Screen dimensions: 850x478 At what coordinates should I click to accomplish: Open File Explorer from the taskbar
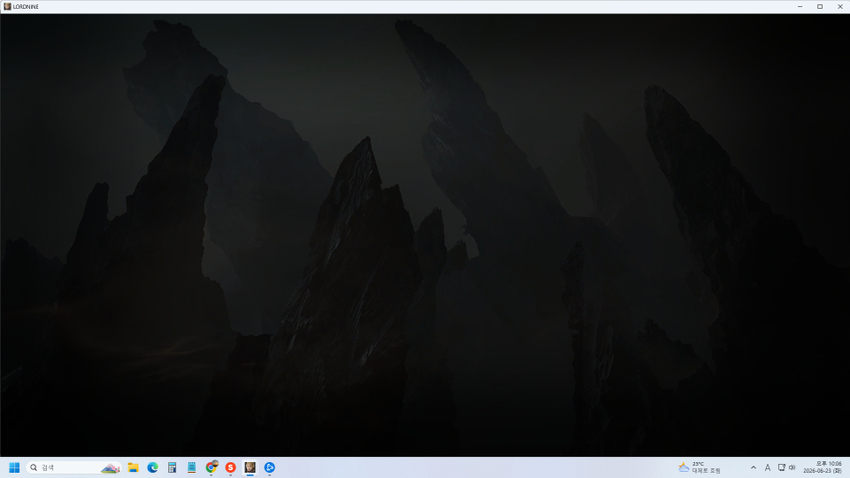133,467
